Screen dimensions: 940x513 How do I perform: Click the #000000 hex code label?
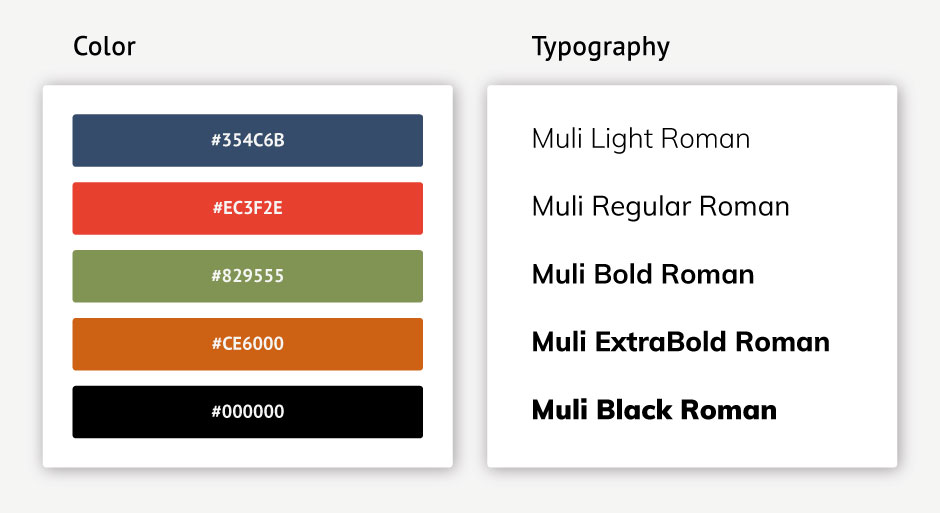tap(248, 412)
